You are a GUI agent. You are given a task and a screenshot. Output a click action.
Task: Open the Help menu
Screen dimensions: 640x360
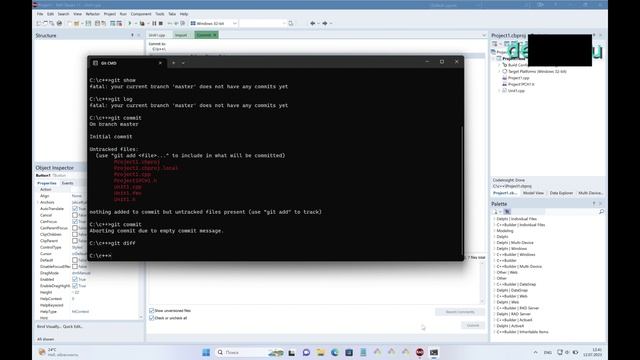pyautogui.click(x=184, y=14)
